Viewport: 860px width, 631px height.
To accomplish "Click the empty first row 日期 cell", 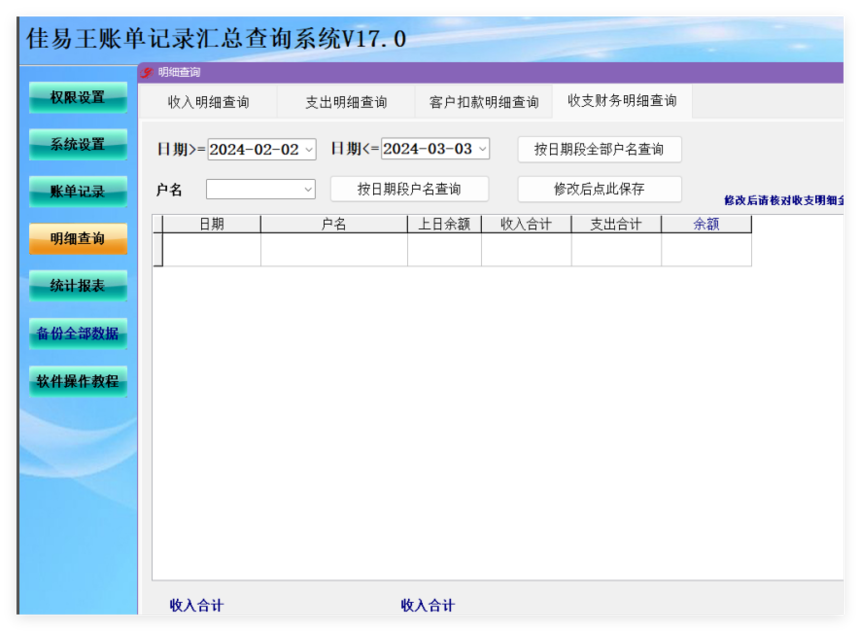I will click(x=212, y=250).
